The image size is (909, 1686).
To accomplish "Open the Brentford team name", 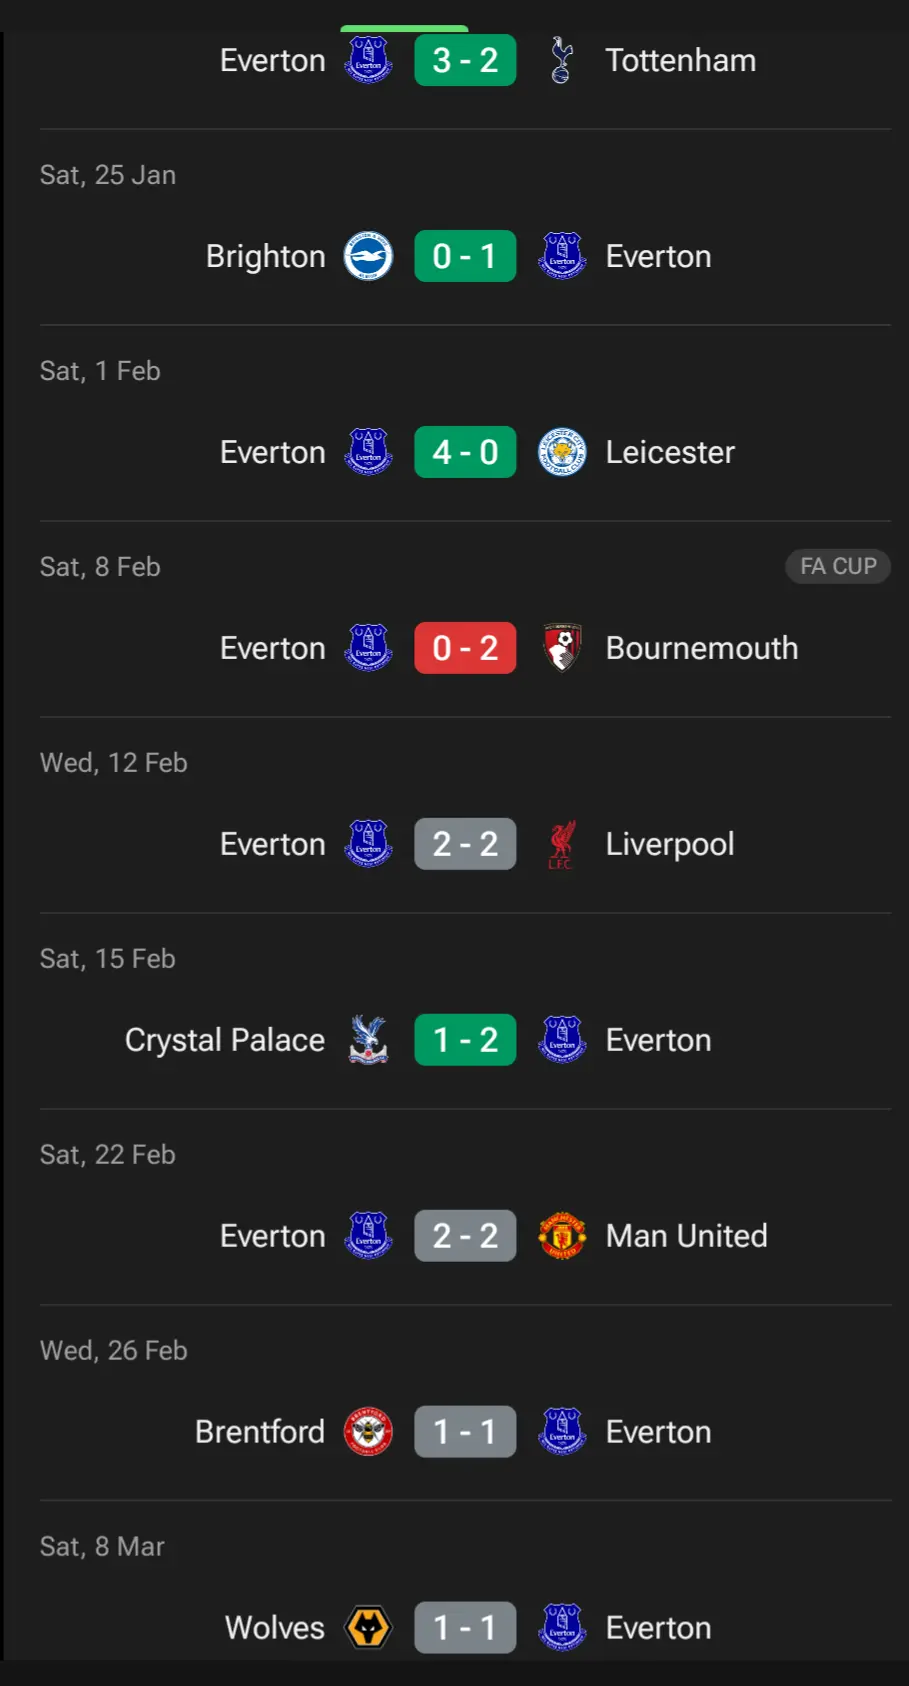I will pyautogui.click(x=260, y=1432).
